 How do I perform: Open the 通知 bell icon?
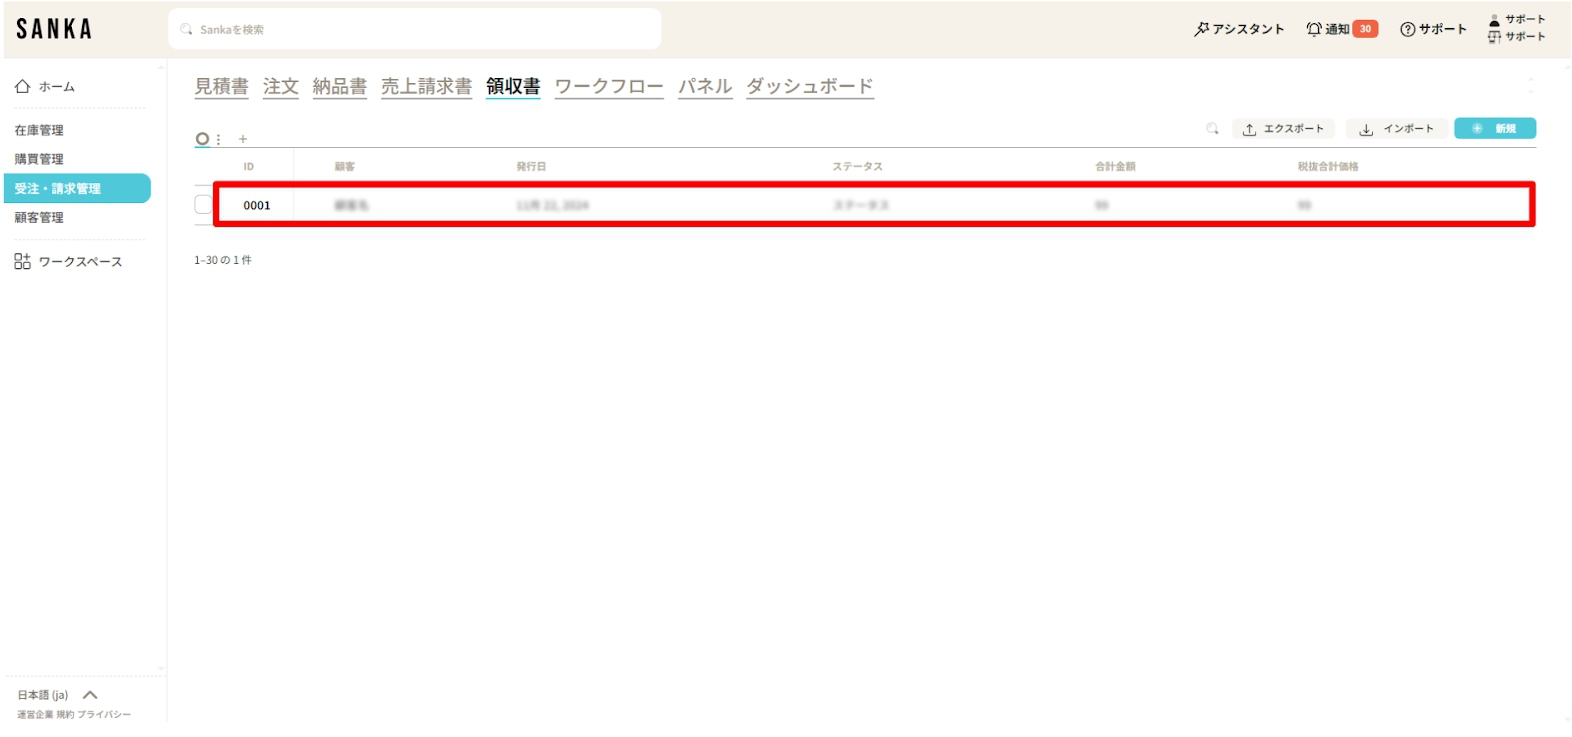(1314, 29)
